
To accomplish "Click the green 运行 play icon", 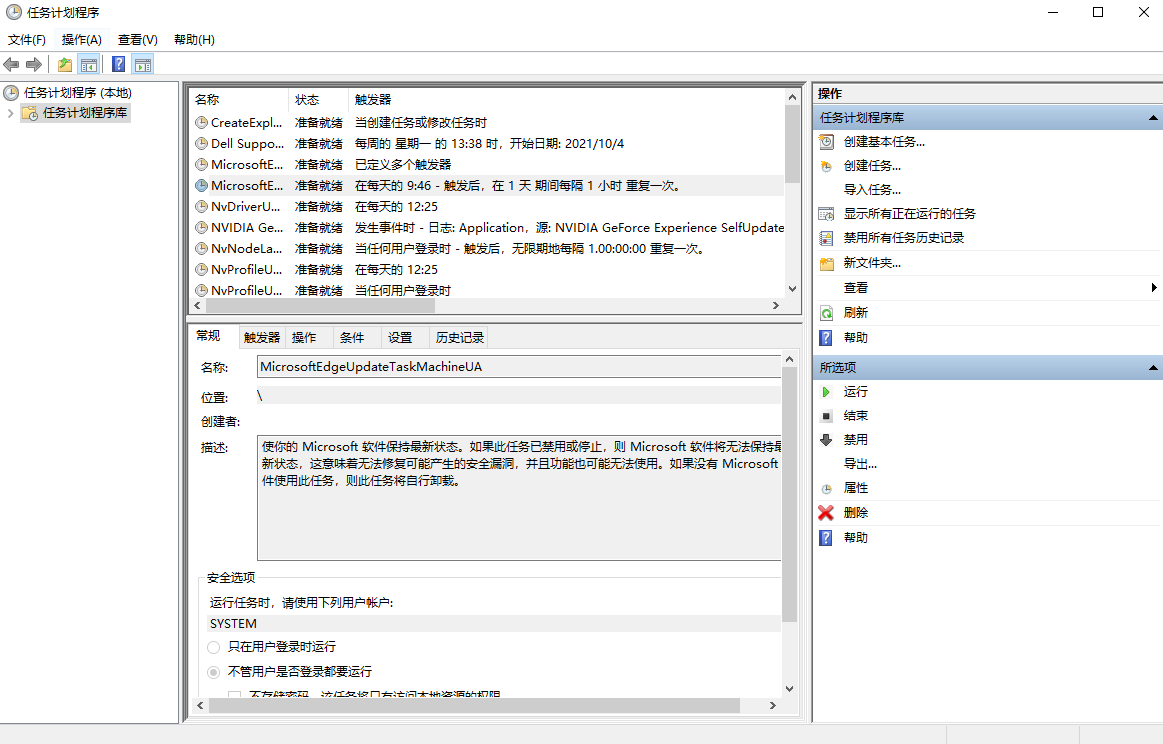I will pyautogui.click(x=826, y=392).
